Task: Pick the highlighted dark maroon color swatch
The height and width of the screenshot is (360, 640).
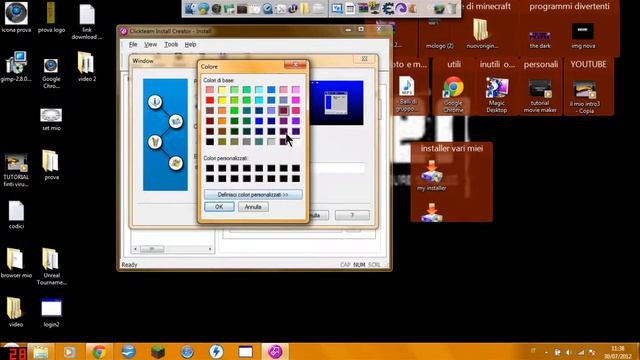Action: point(283,110)
